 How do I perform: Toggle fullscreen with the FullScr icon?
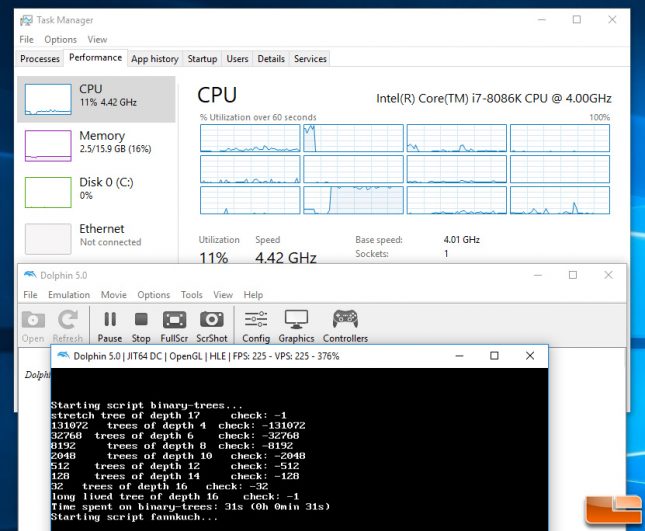coord(174,320)
